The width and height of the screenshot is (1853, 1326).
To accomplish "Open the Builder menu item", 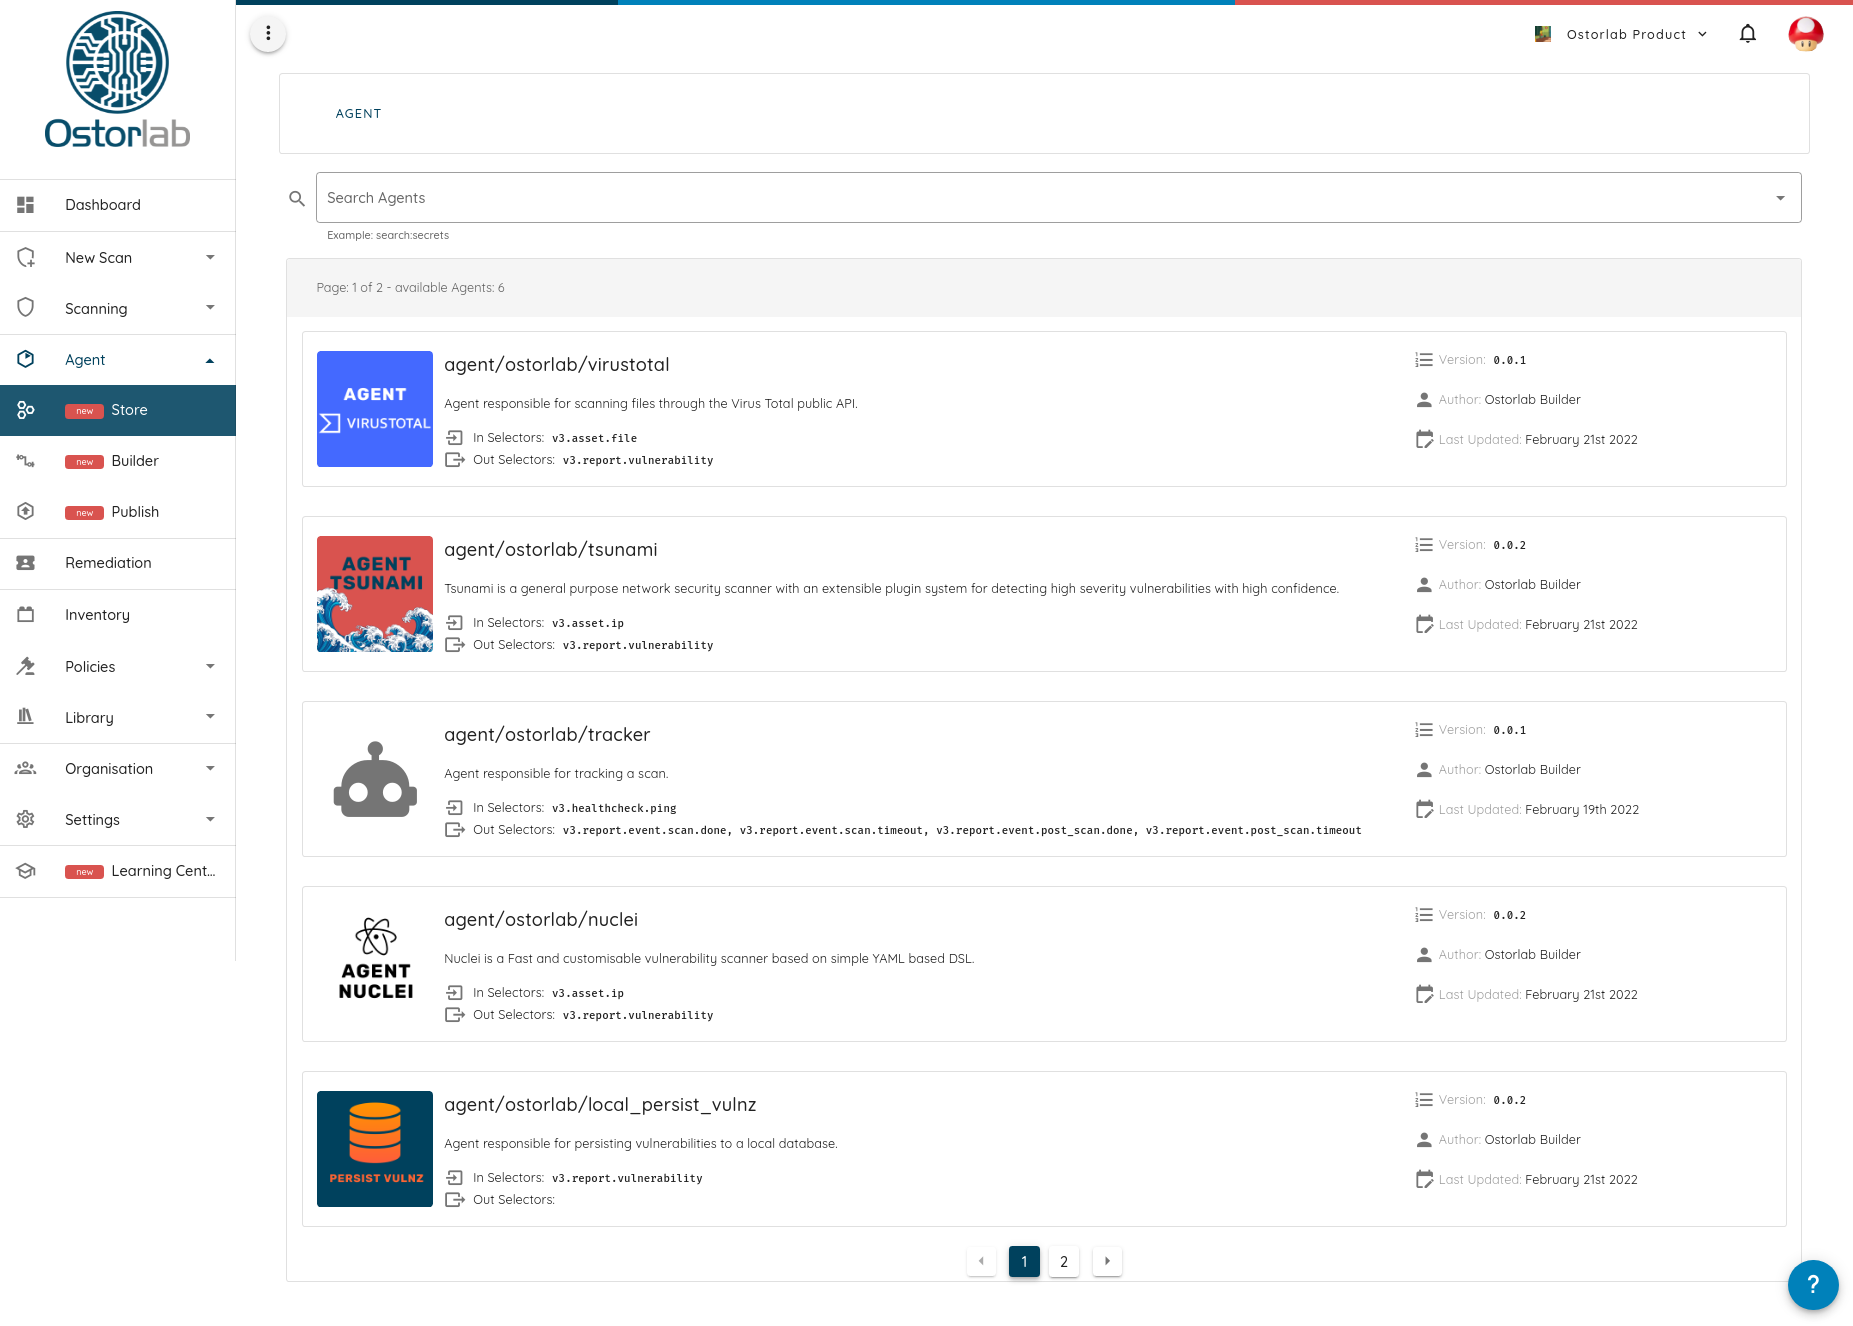I will (118, 461).
